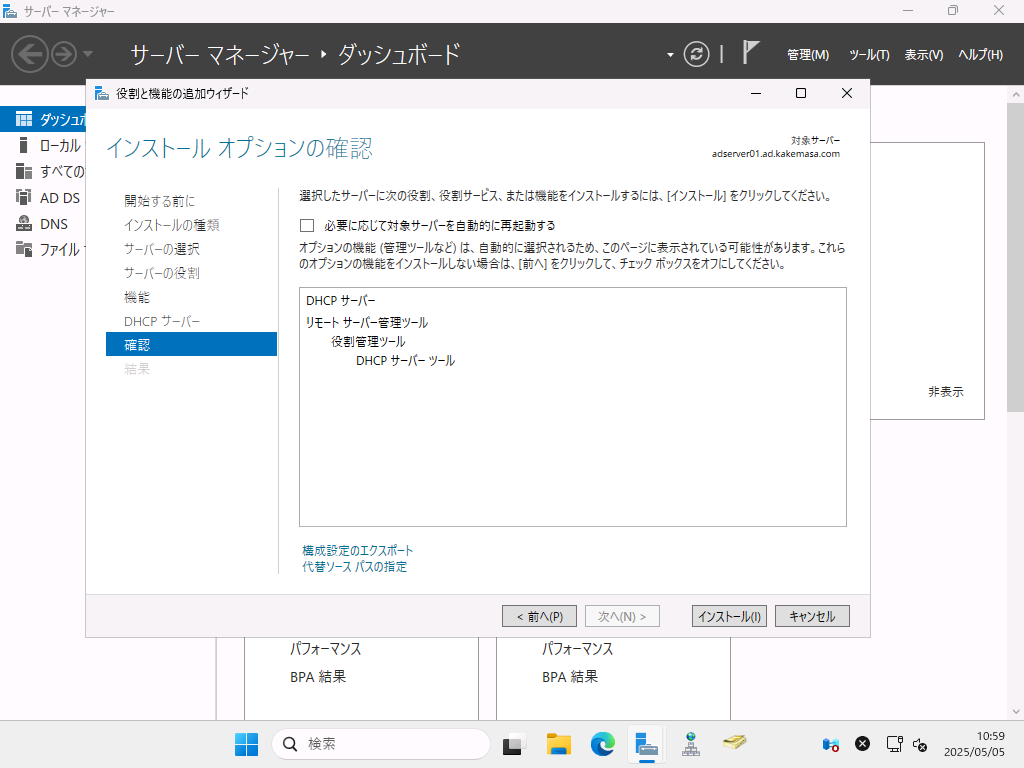
Task: Go to サーバーの選択 wizard step
Action: [x=161, y=249]
